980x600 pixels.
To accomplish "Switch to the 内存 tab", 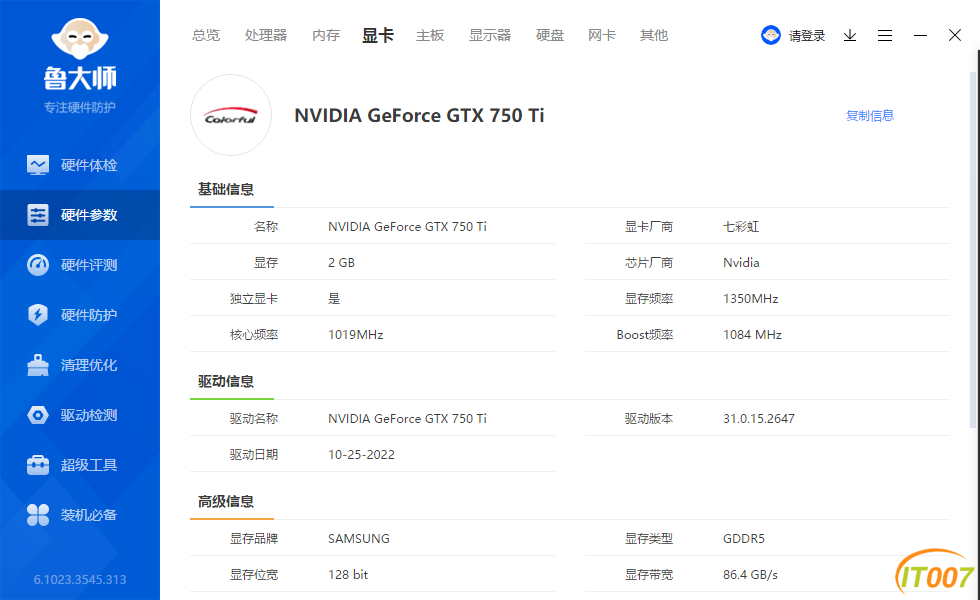I will point(326,36).
